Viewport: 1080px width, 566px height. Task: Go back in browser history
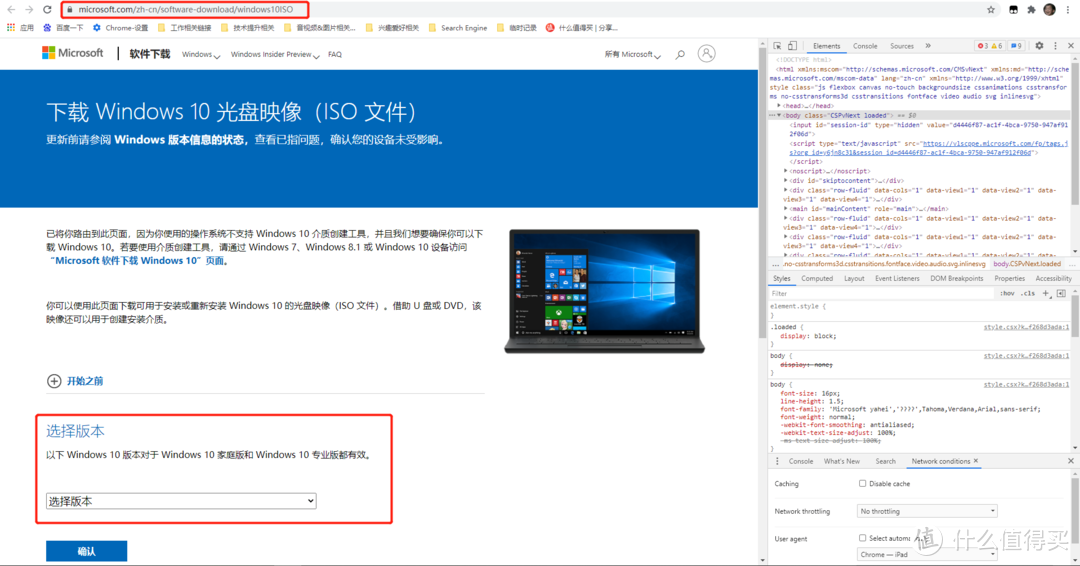[11, 10]
